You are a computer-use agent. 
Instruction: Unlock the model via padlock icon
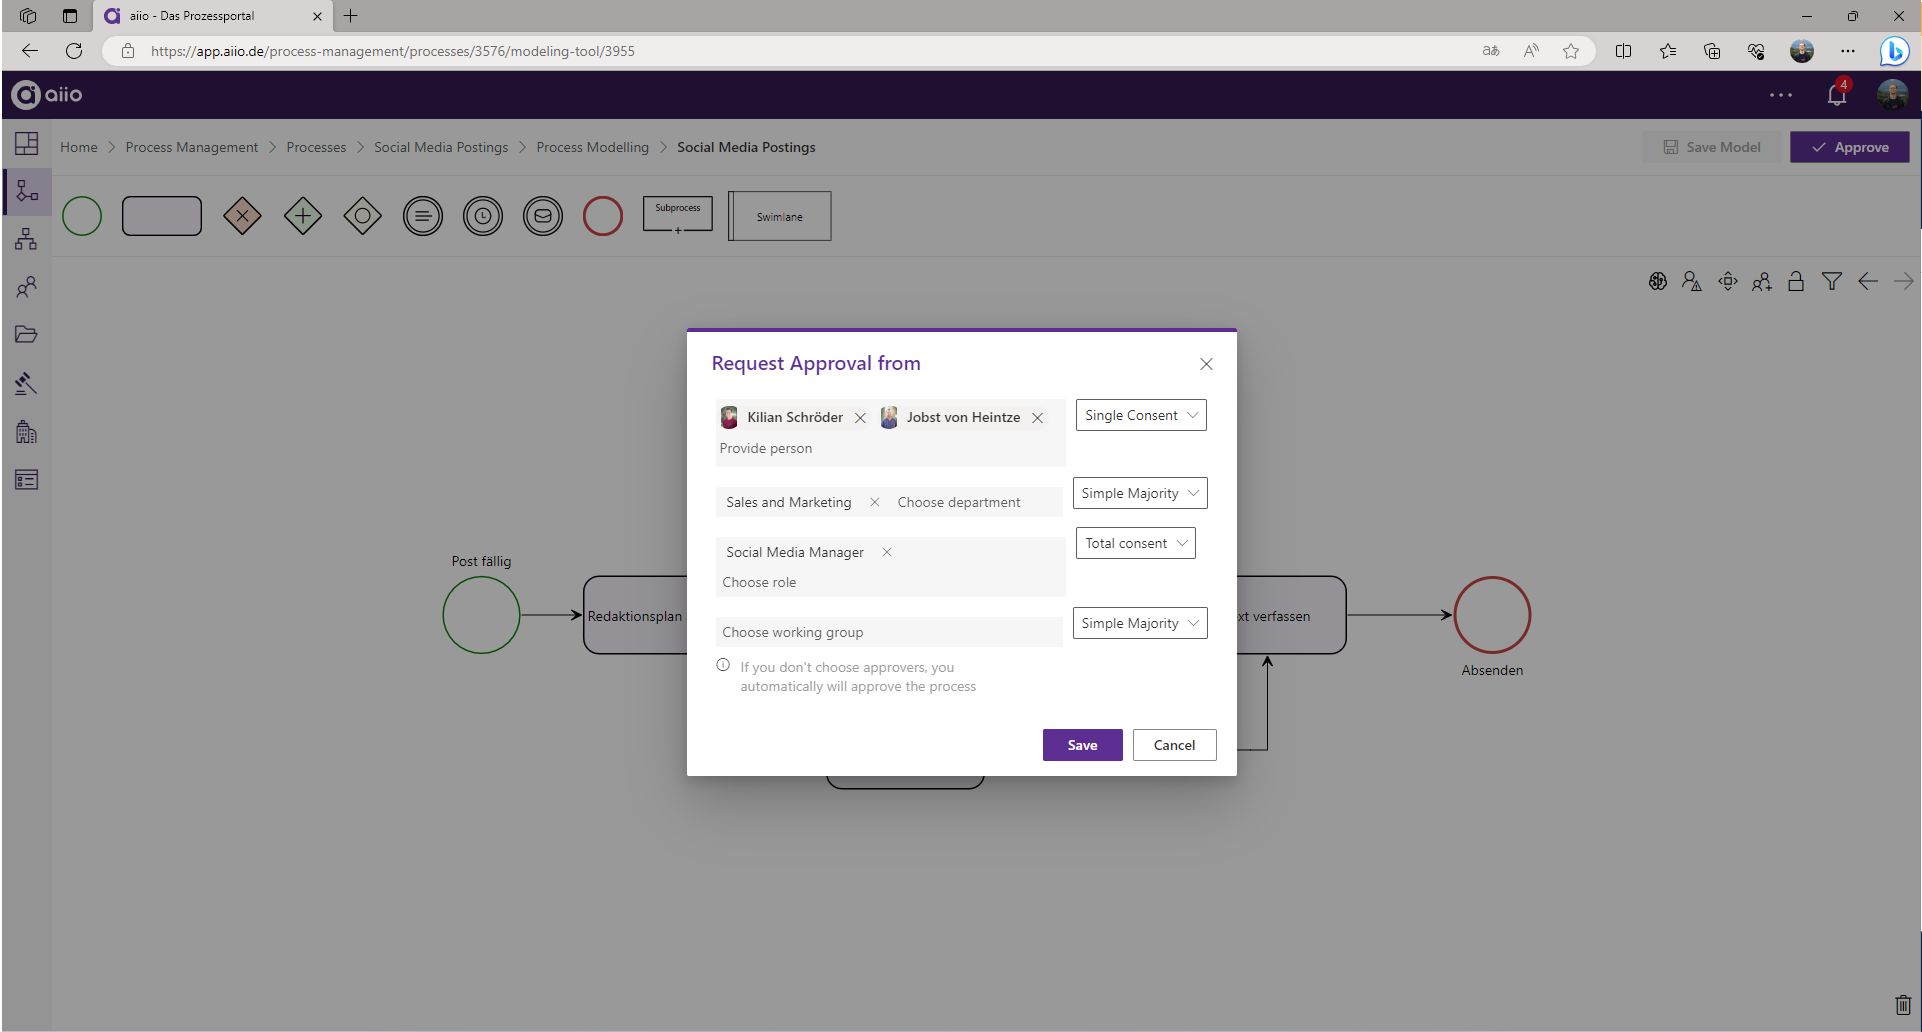tap(1796, 281)
